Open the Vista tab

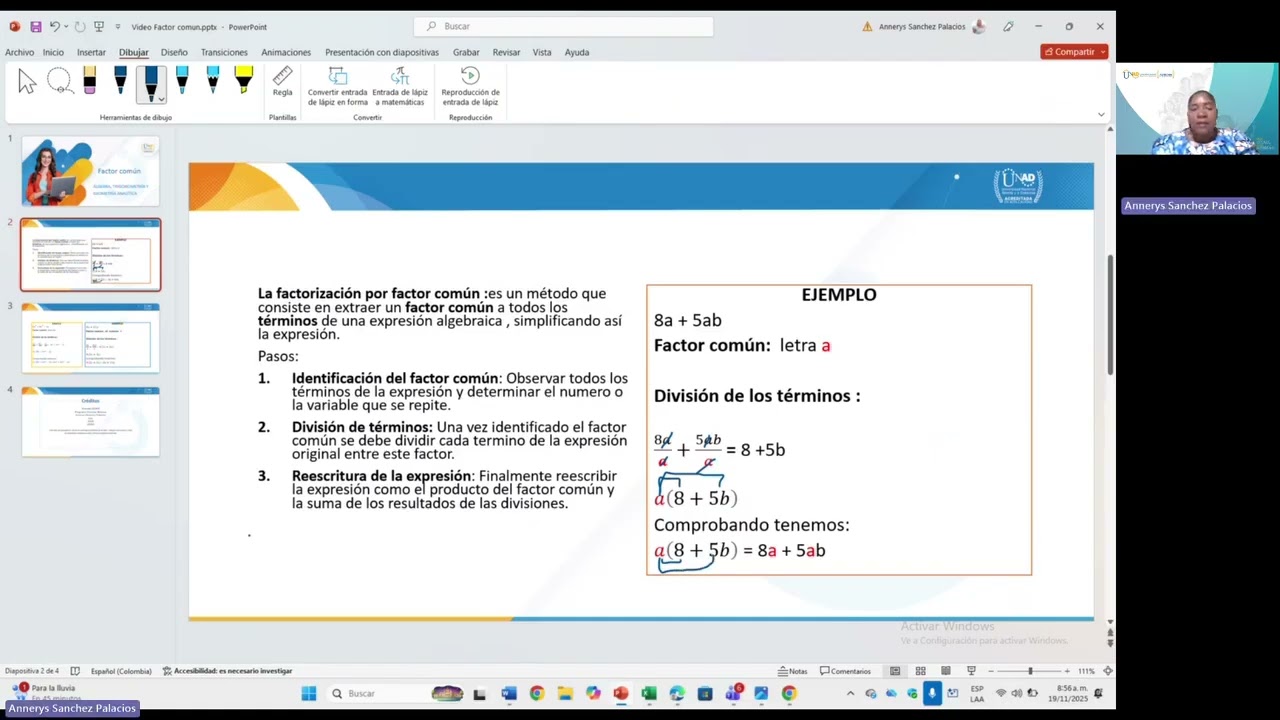542,52
